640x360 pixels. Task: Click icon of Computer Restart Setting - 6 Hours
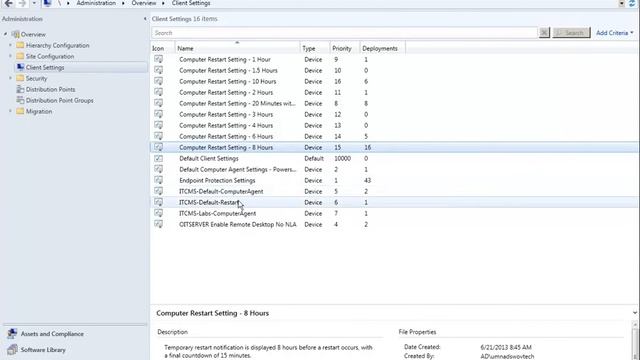coord(158,136)
